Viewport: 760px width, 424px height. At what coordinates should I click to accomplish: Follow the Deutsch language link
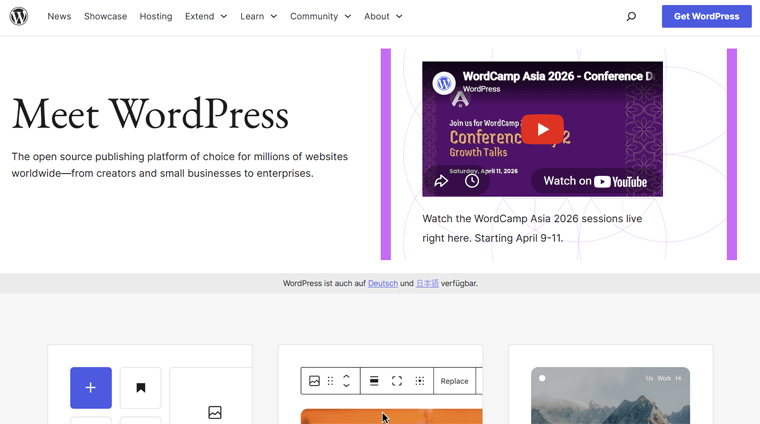383,283
